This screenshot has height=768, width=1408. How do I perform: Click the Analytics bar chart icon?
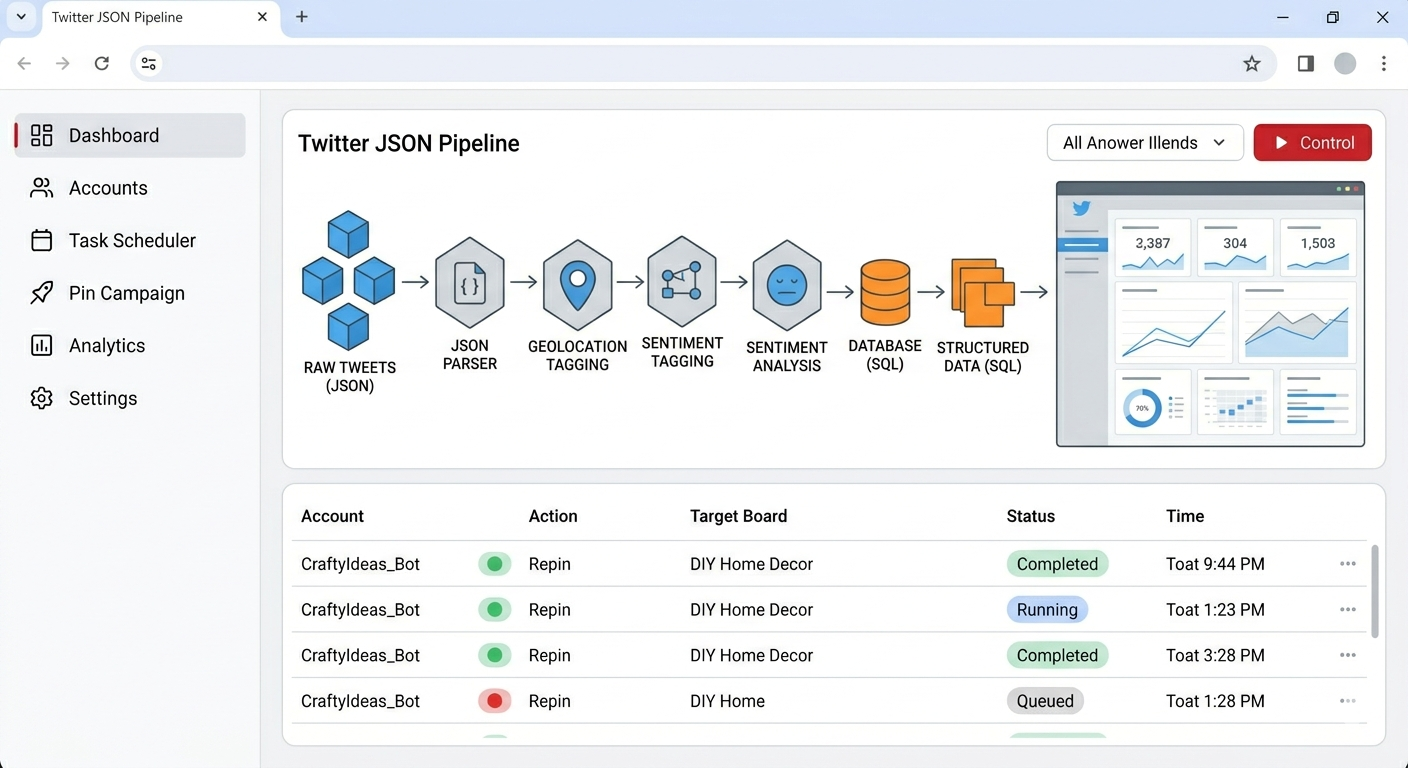[x=41, y=345]
